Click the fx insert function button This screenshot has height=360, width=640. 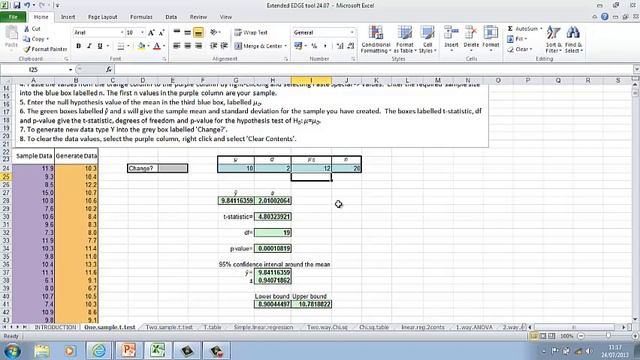click(x=109, y=70)
